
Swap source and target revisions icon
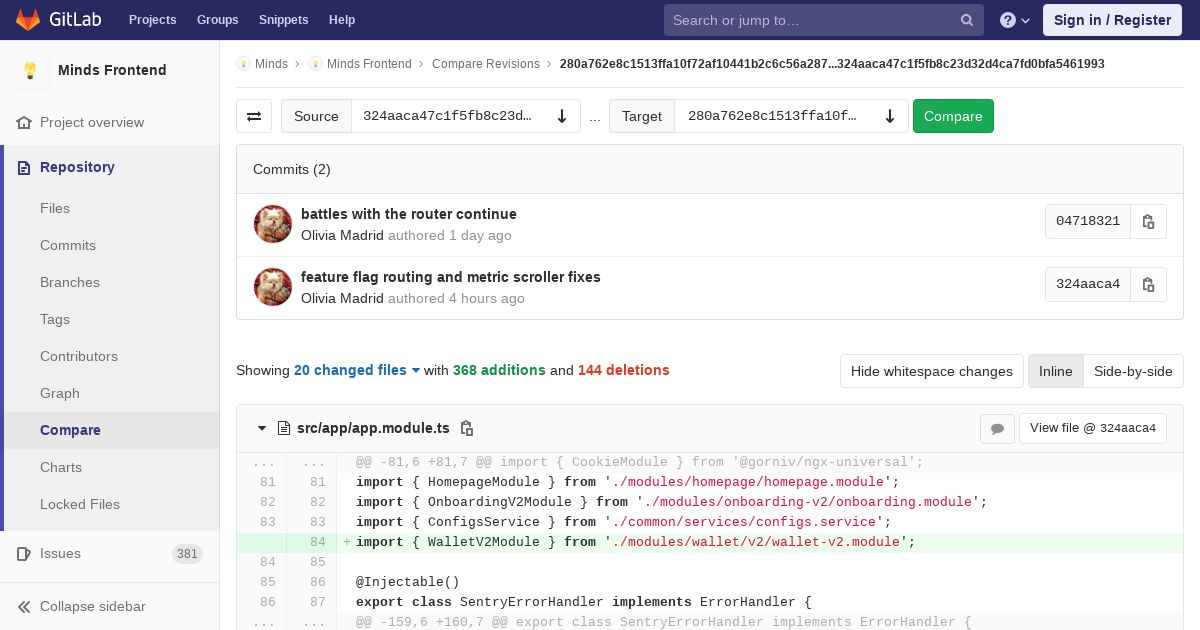point(254,116)
